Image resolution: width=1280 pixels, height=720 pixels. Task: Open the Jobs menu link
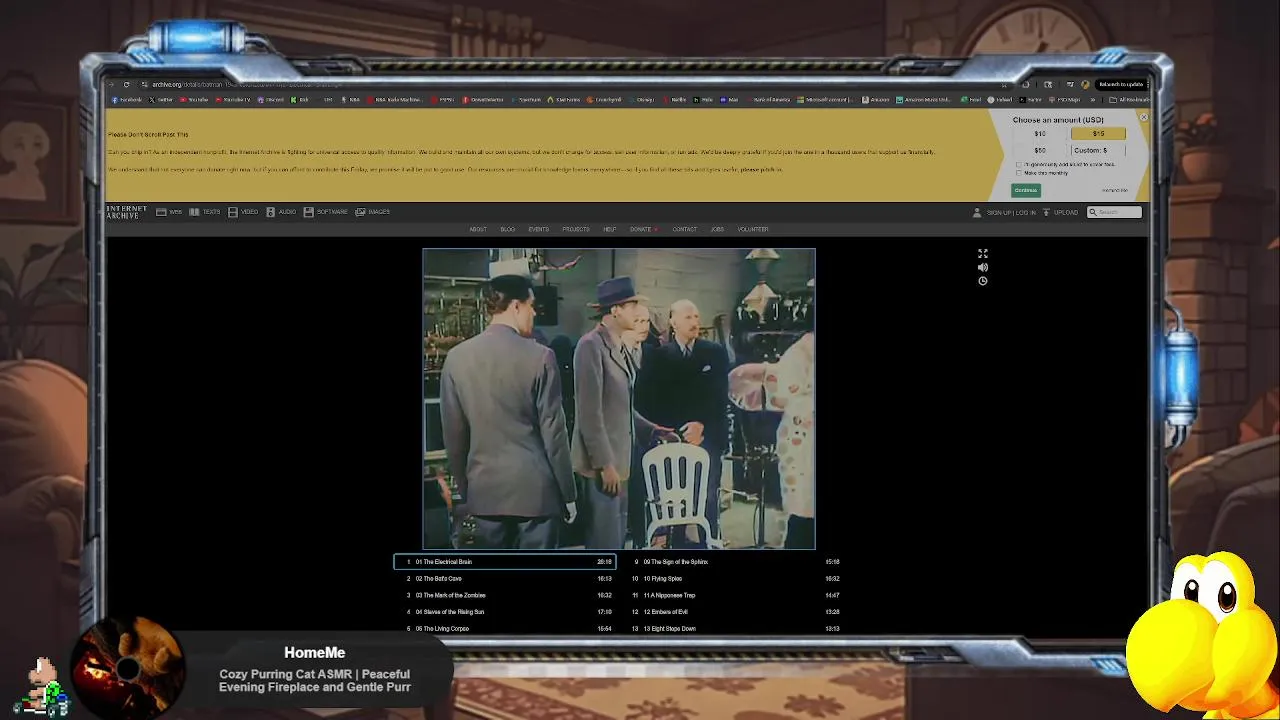717,229
